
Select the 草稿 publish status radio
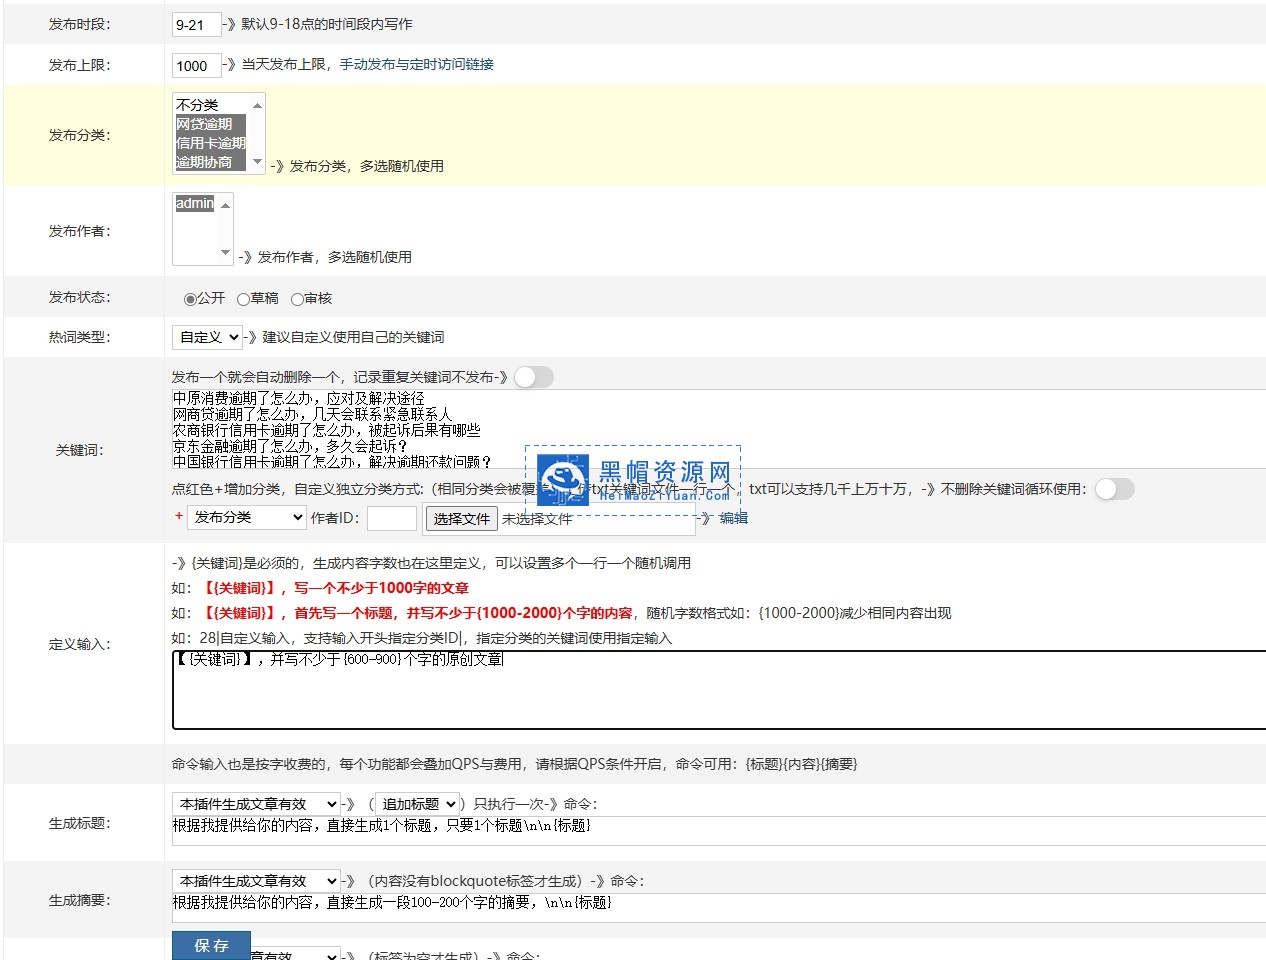(243, 299)
